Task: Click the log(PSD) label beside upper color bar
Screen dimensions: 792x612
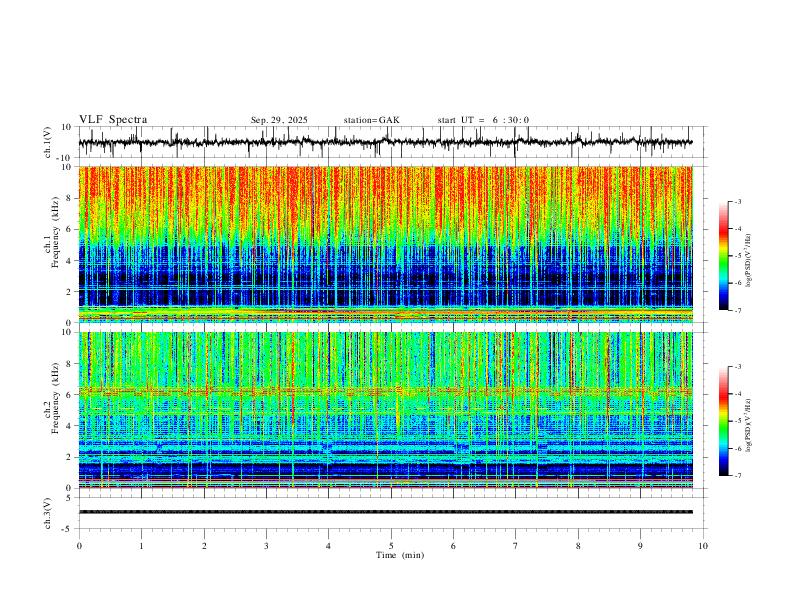Action: 749,260
